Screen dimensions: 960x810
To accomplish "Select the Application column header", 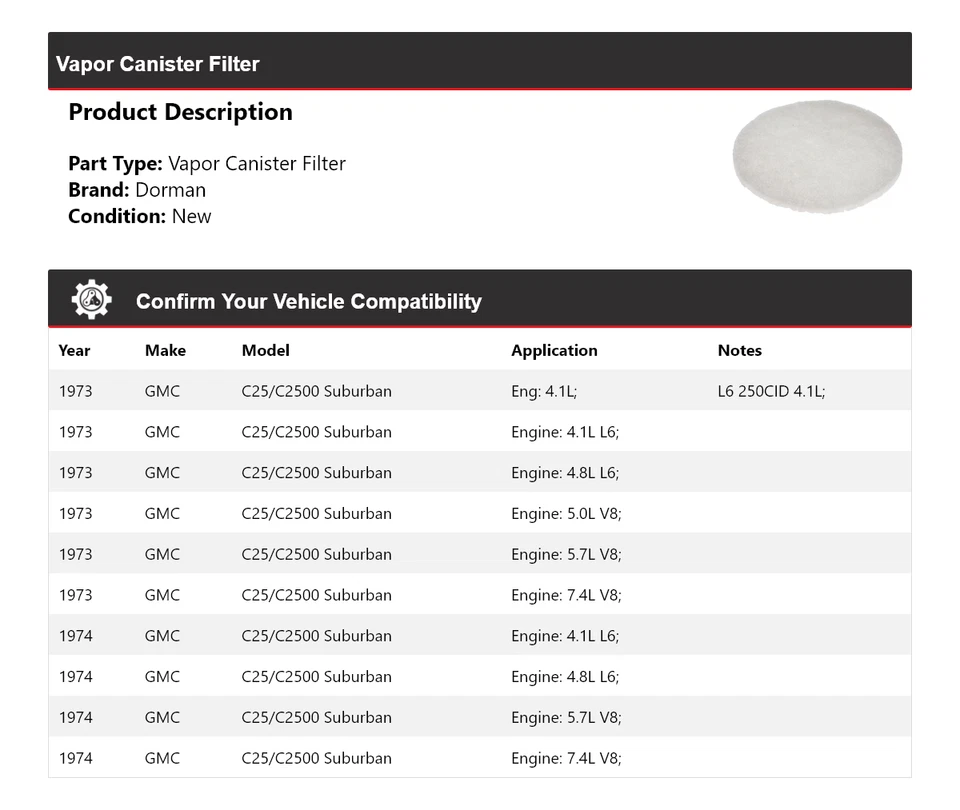I will tap(554, 350).
